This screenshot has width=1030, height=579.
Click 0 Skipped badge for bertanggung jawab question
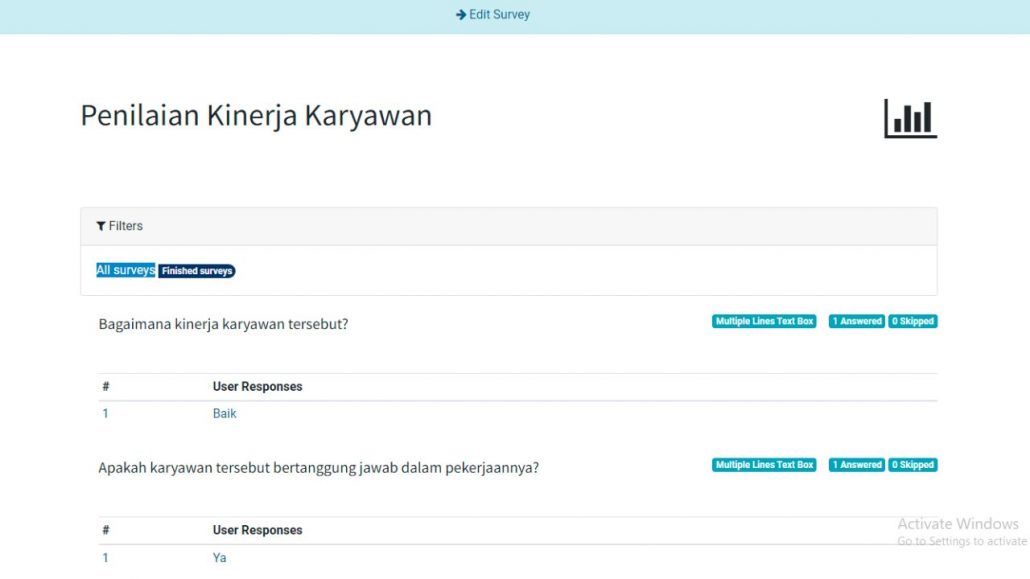point(912,465)
